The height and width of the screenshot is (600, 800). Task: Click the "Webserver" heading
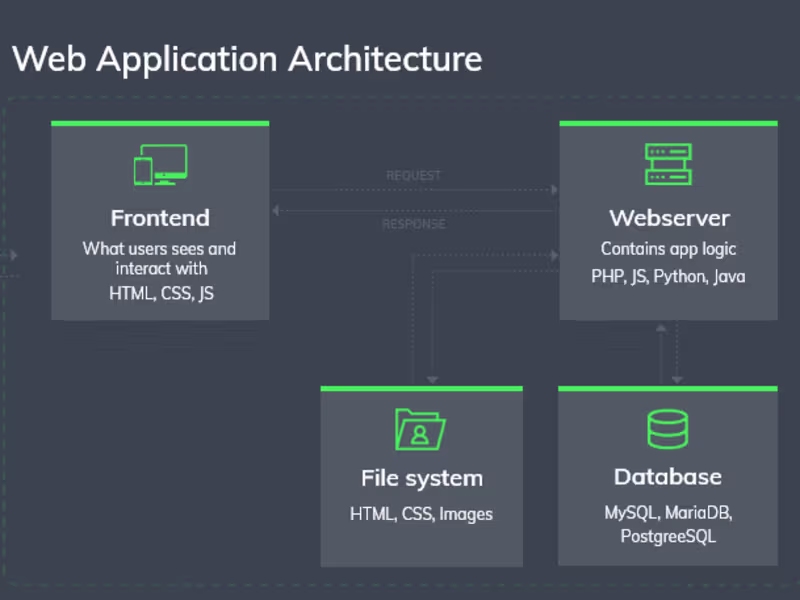669,218
